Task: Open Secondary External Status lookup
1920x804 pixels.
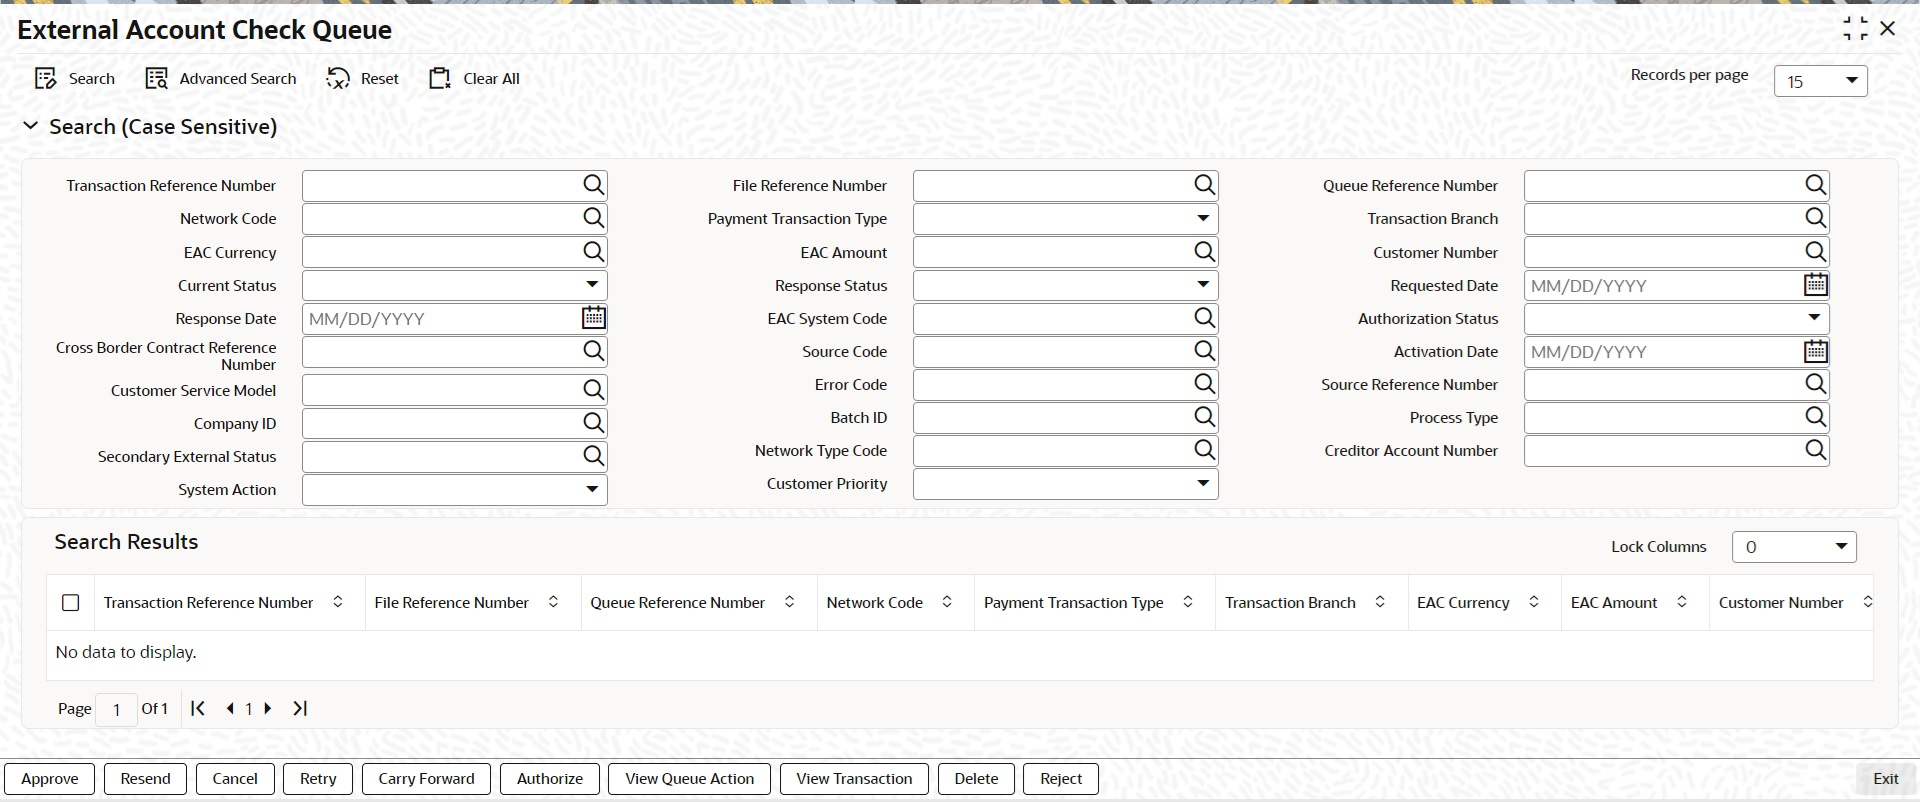Action: (x=594, y=456)
